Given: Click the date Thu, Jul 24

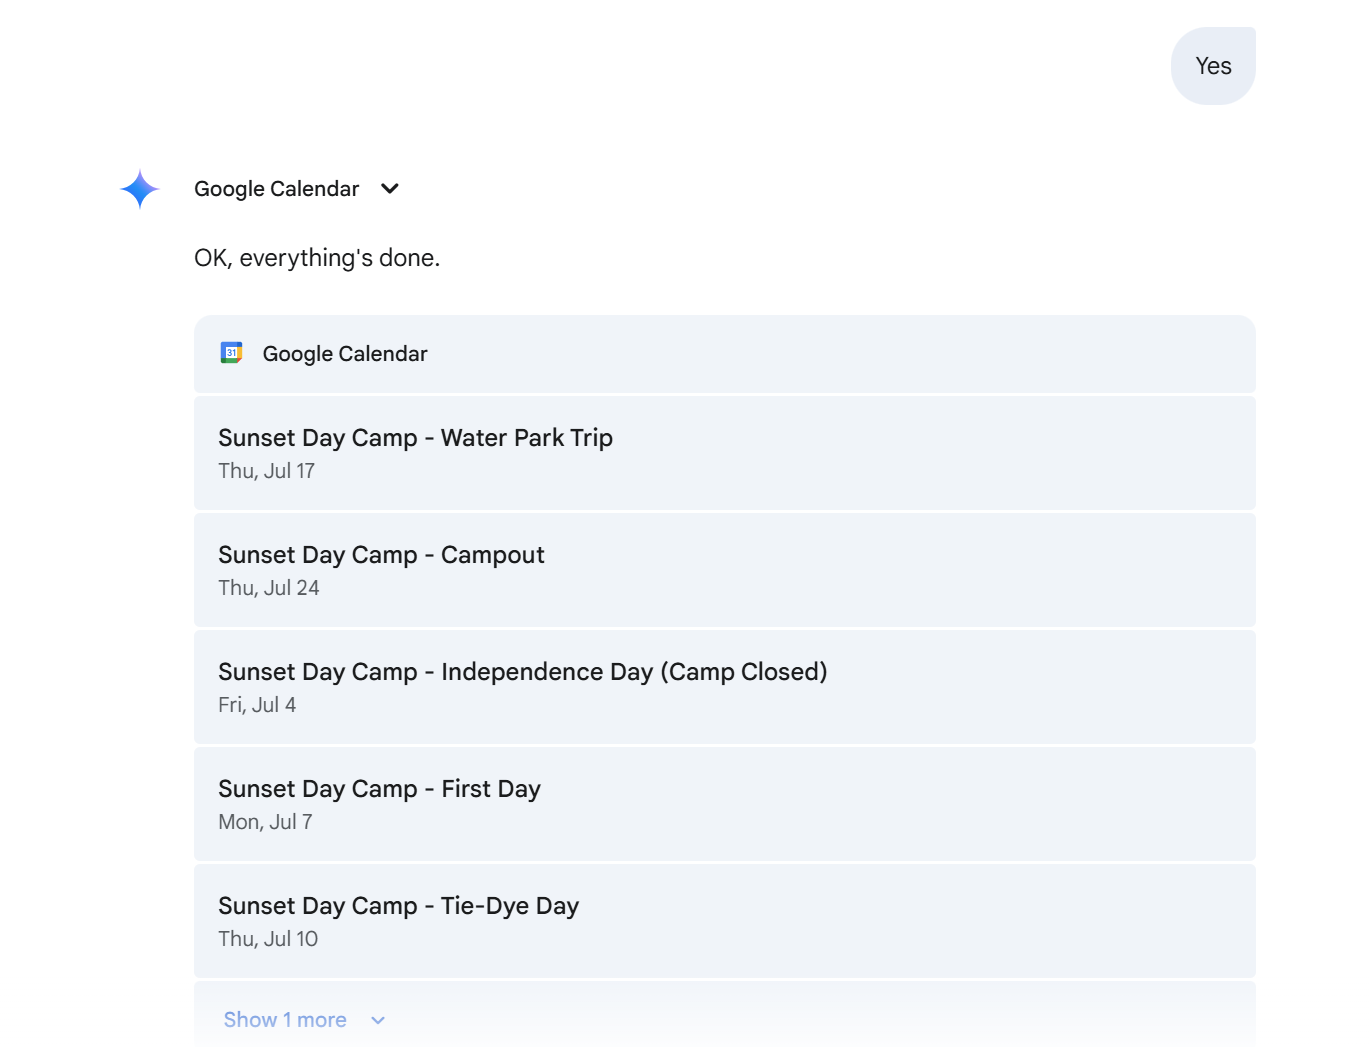Looking at the screenshot, I should click(268, 588).
